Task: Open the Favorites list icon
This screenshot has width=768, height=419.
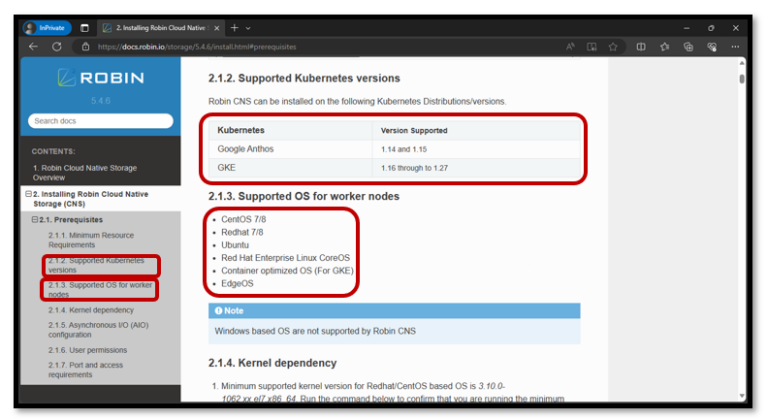Action: (x=664, y=47)
